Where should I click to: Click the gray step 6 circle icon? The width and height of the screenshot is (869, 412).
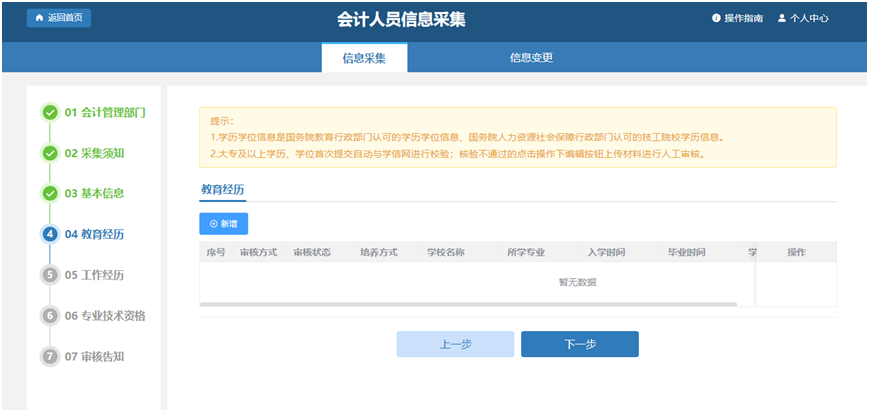50,316
